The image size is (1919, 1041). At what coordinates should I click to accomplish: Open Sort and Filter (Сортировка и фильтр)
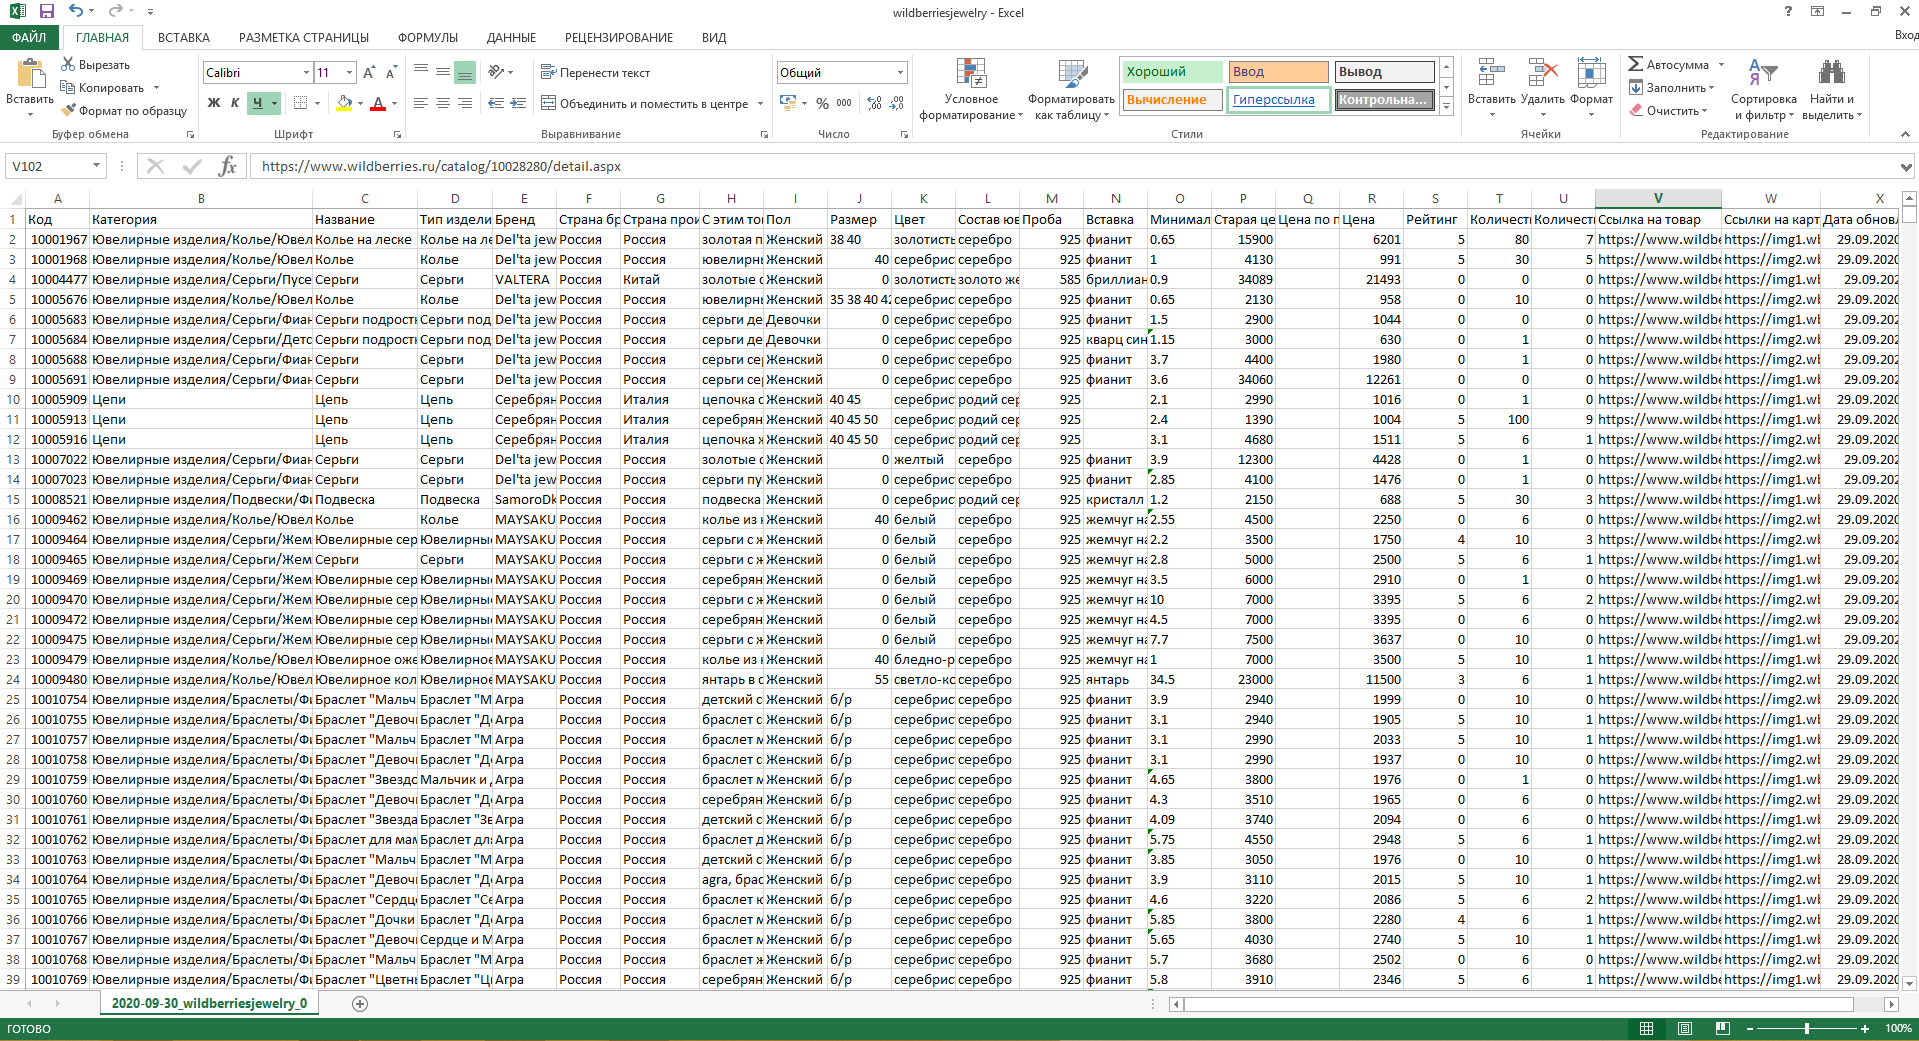click(x=1763, y=90)
